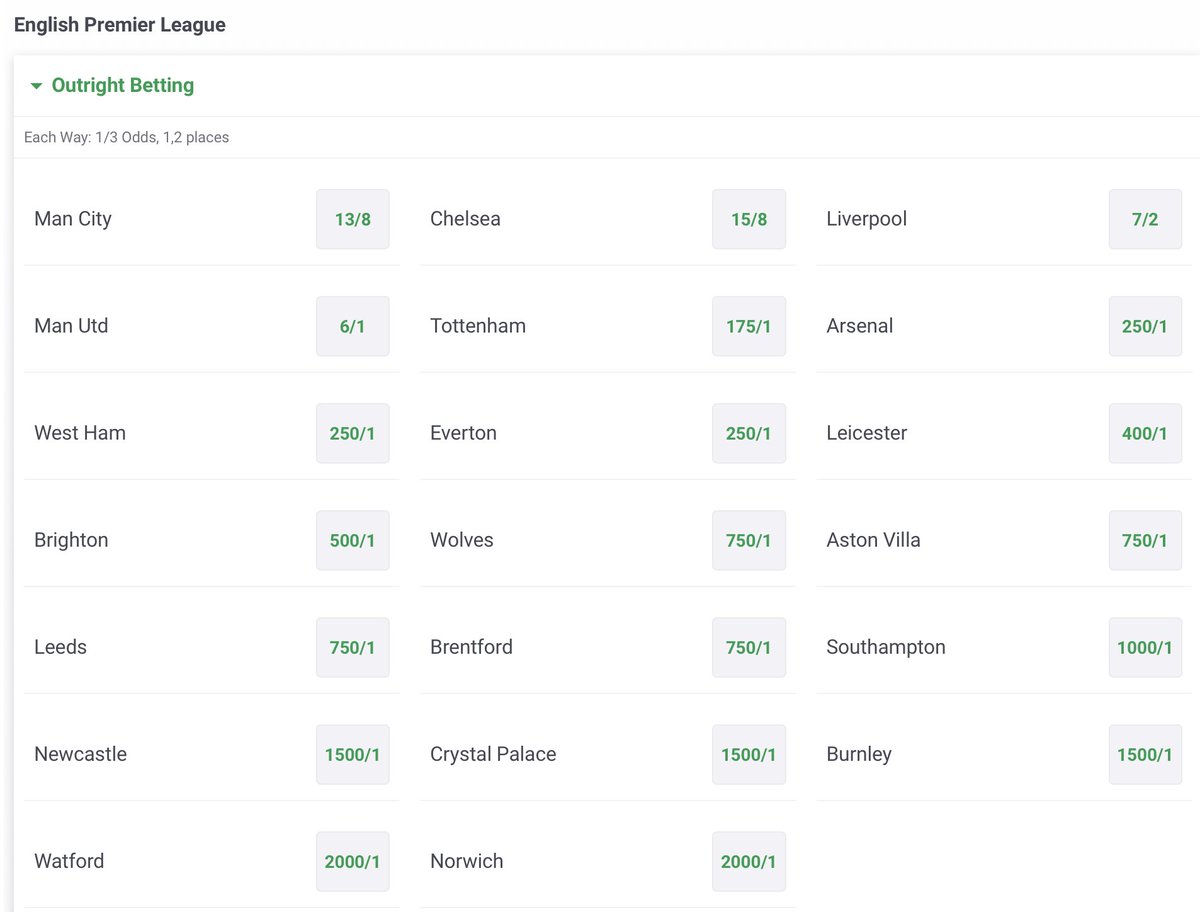Select Newcastle 1500/1 odds
This screenshot has height=912, width=1200.
click(352, 754)
